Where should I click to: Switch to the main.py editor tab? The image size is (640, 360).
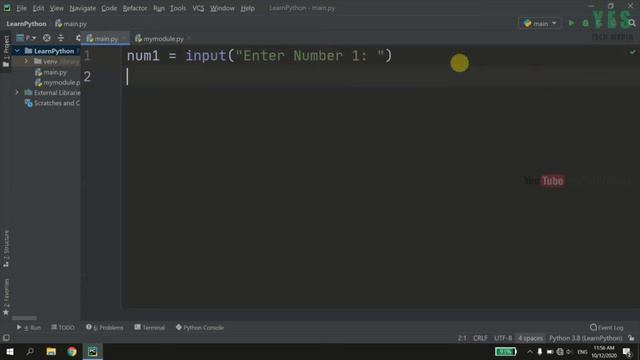pos(106,39)
